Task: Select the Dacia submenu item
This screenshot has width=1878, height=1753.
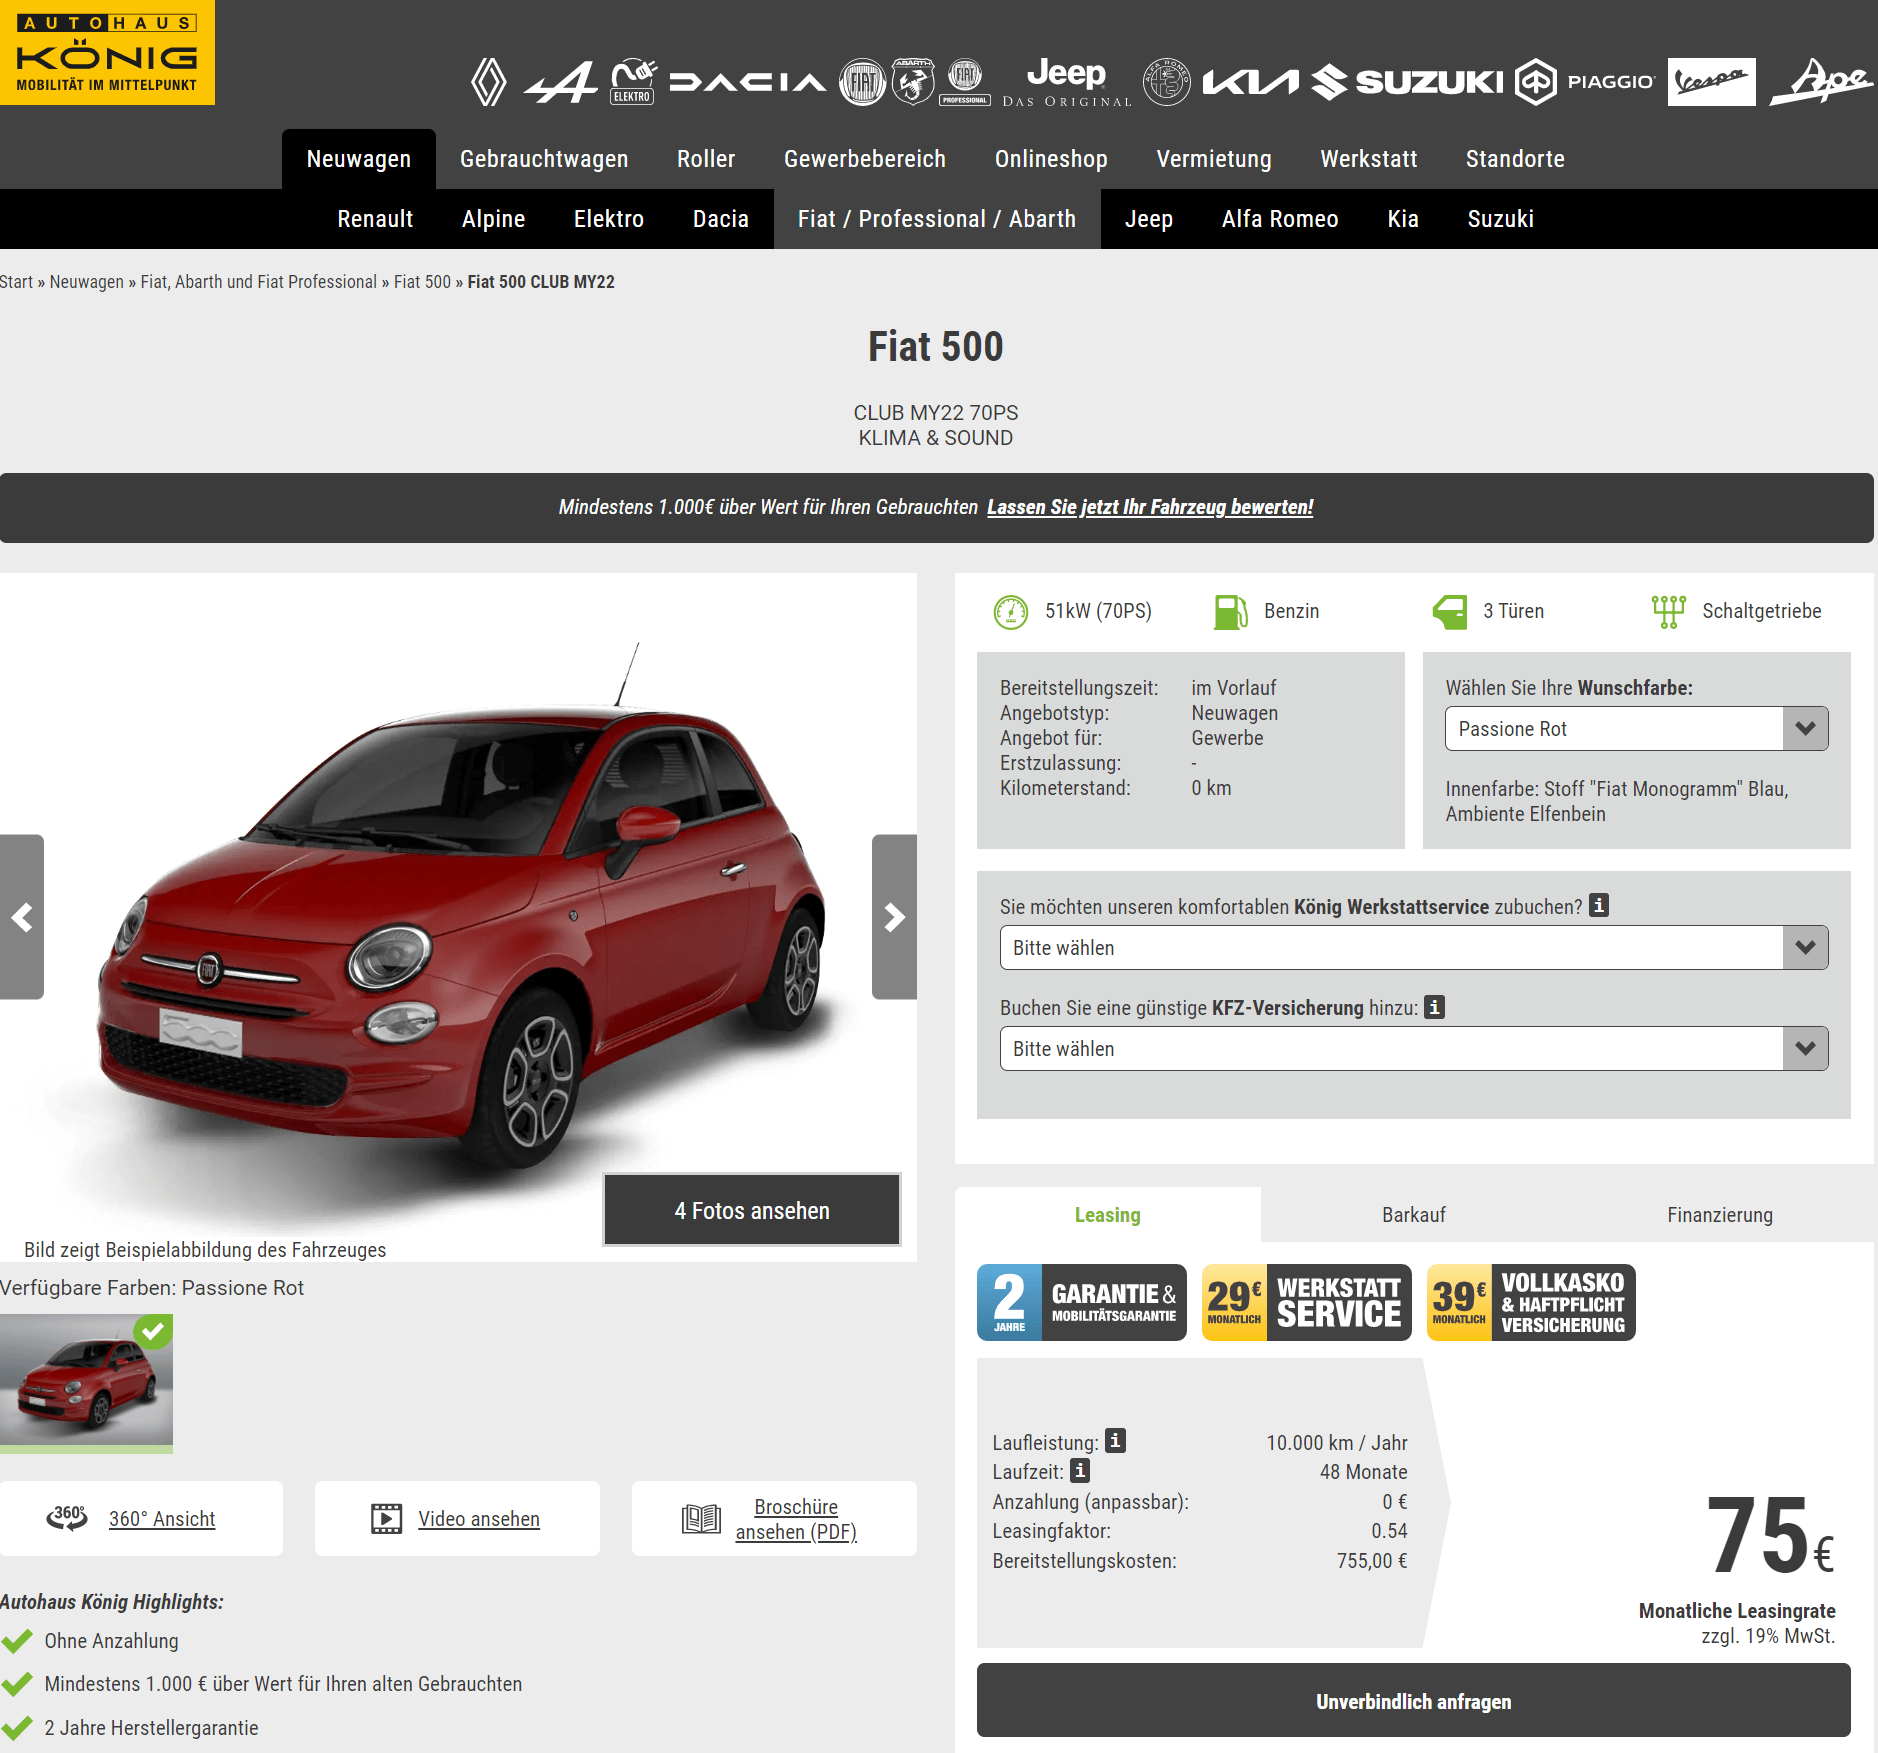Action: [721, 219]
